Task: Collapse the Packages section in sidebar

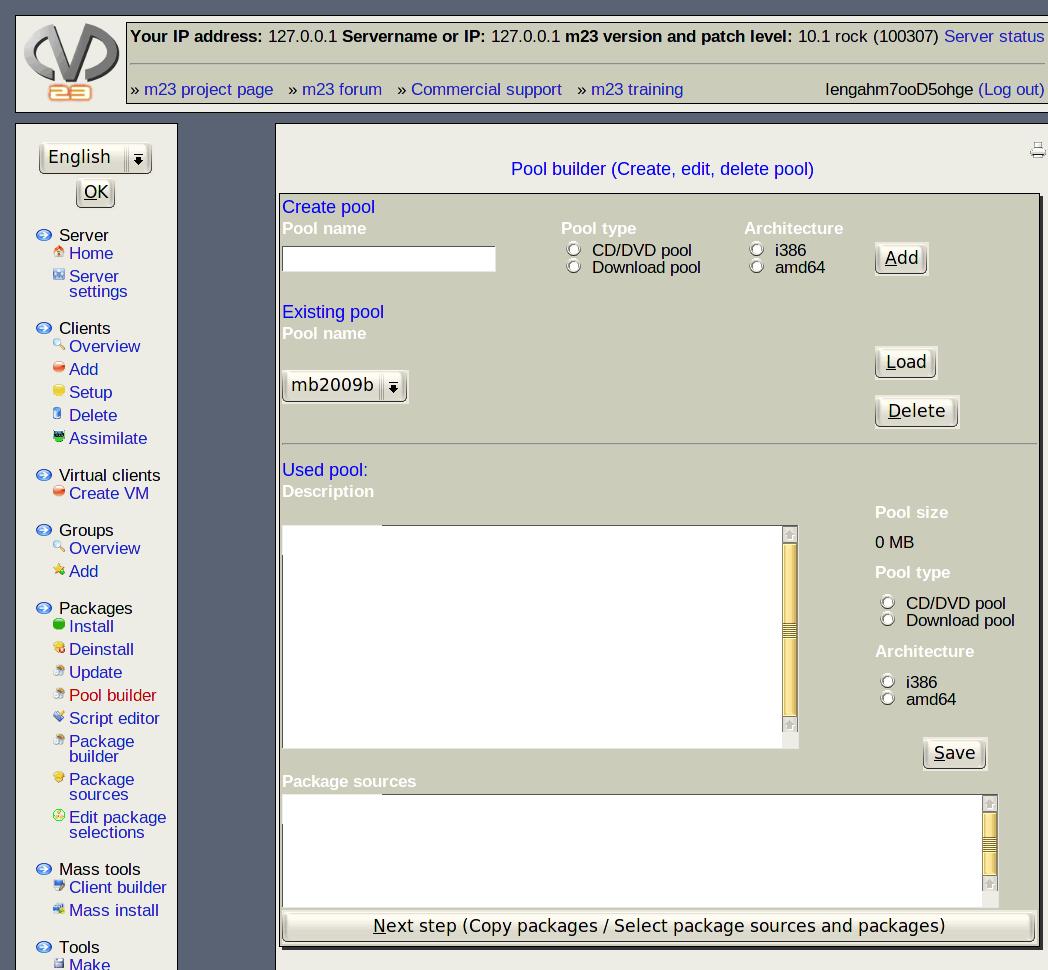Action: point(44,608)
